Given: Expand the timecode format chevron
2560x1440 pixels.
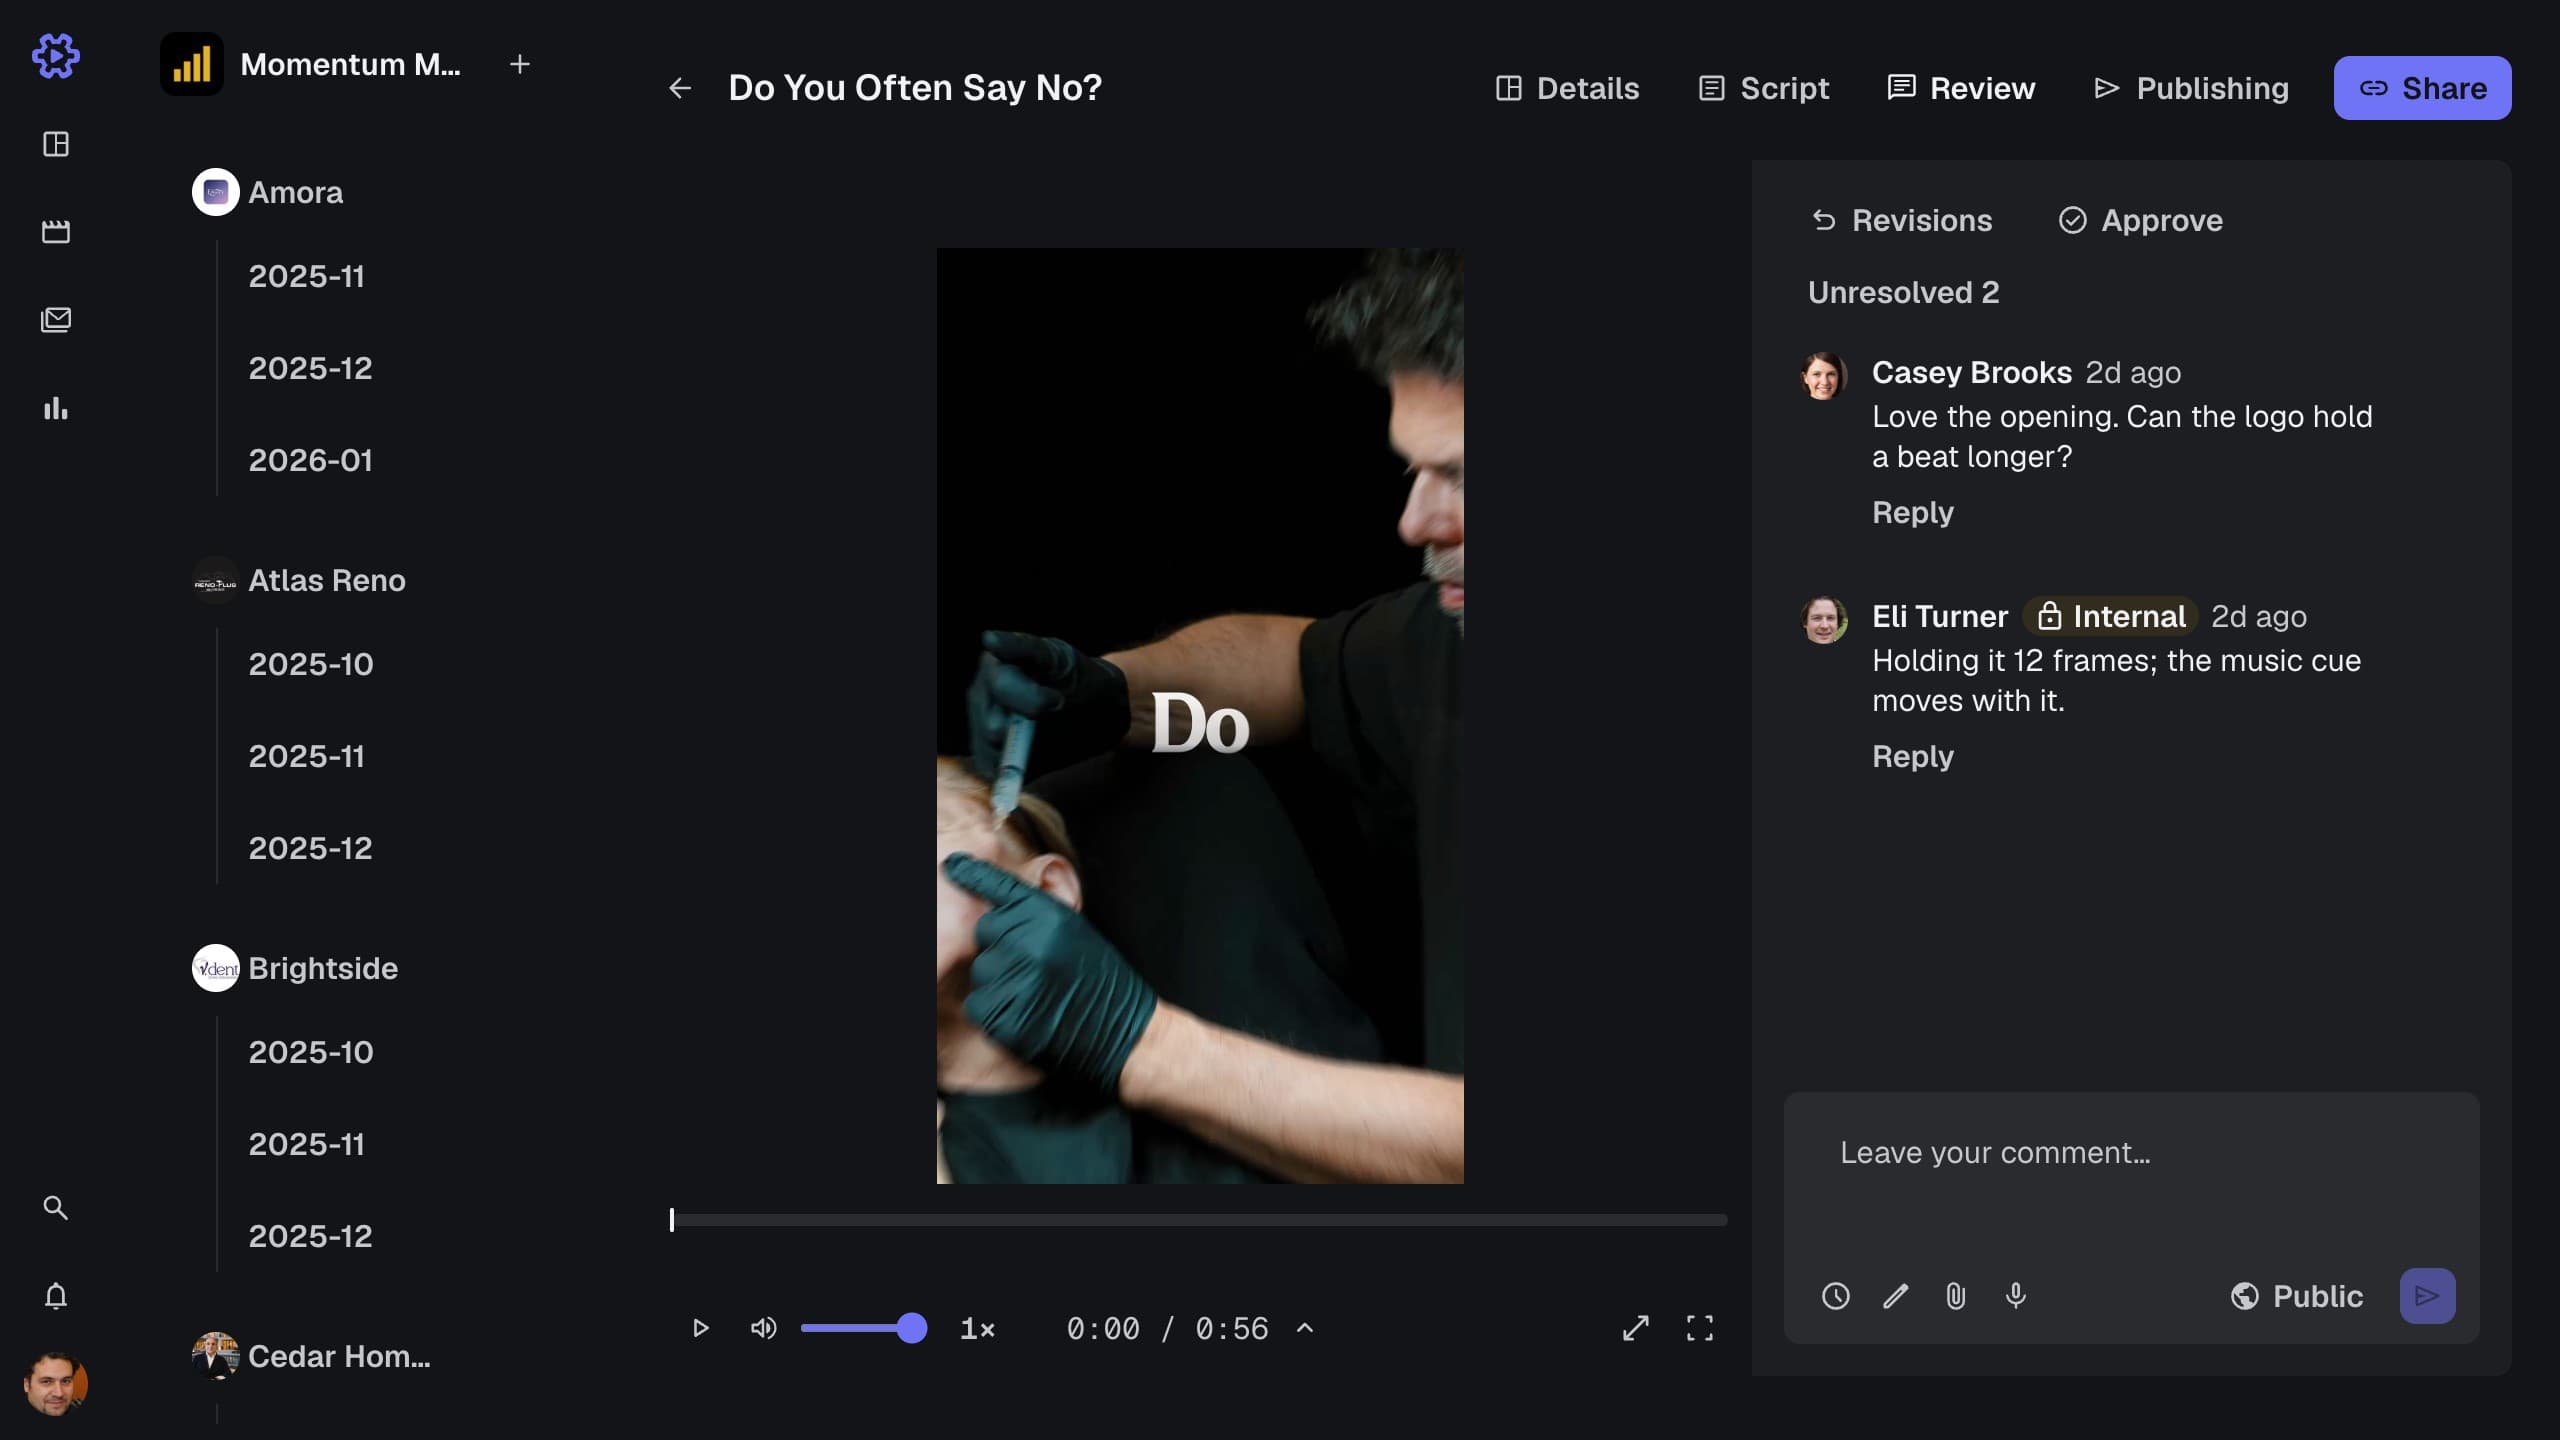Looking at the screenshot, I should [1305, 1328].
